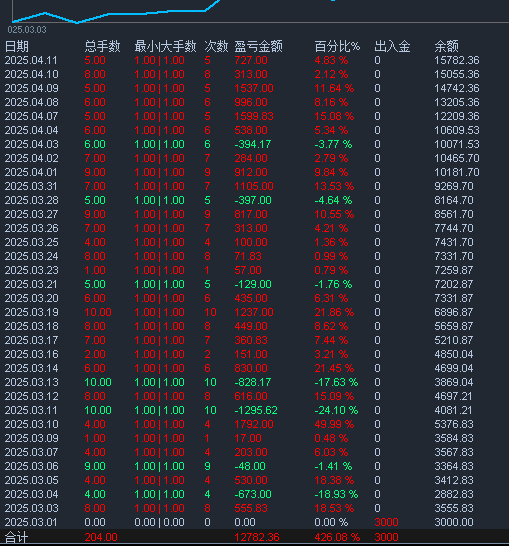Click the 次数 column header
Image resolution: width=509 pixels, height=546 pixels.
(x=216, y=46)
